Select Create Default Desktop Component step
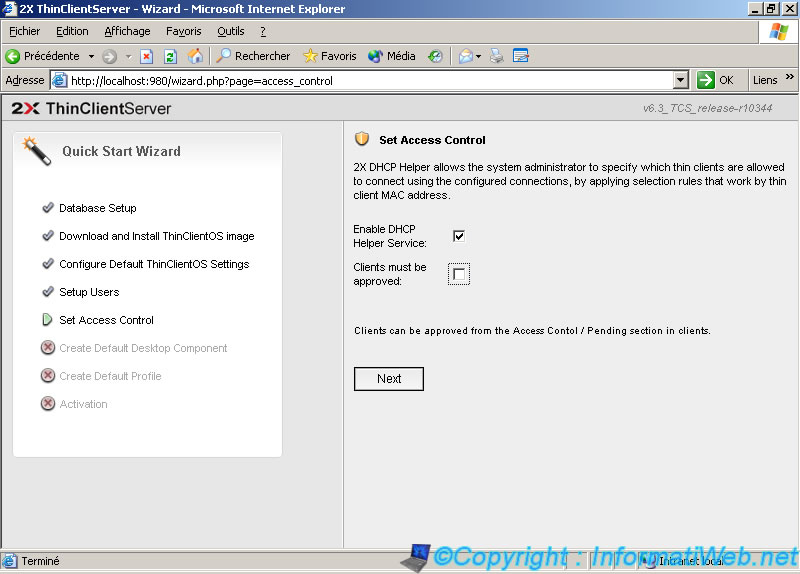 (x=143, y=348)
